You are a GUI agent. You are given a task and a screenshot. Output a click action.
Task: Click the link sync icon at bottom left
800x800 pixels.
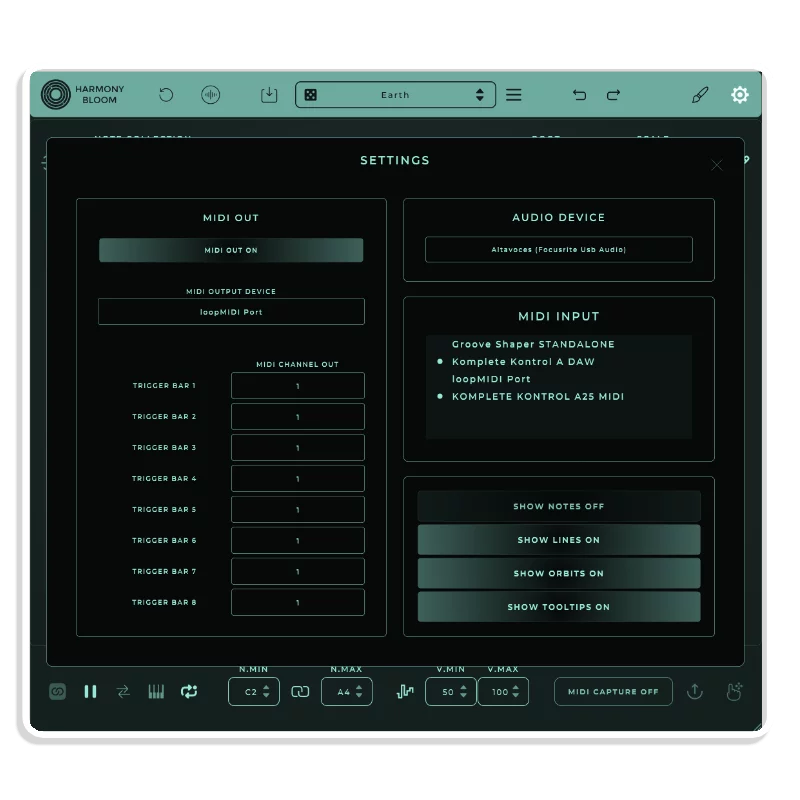point(58,692)
